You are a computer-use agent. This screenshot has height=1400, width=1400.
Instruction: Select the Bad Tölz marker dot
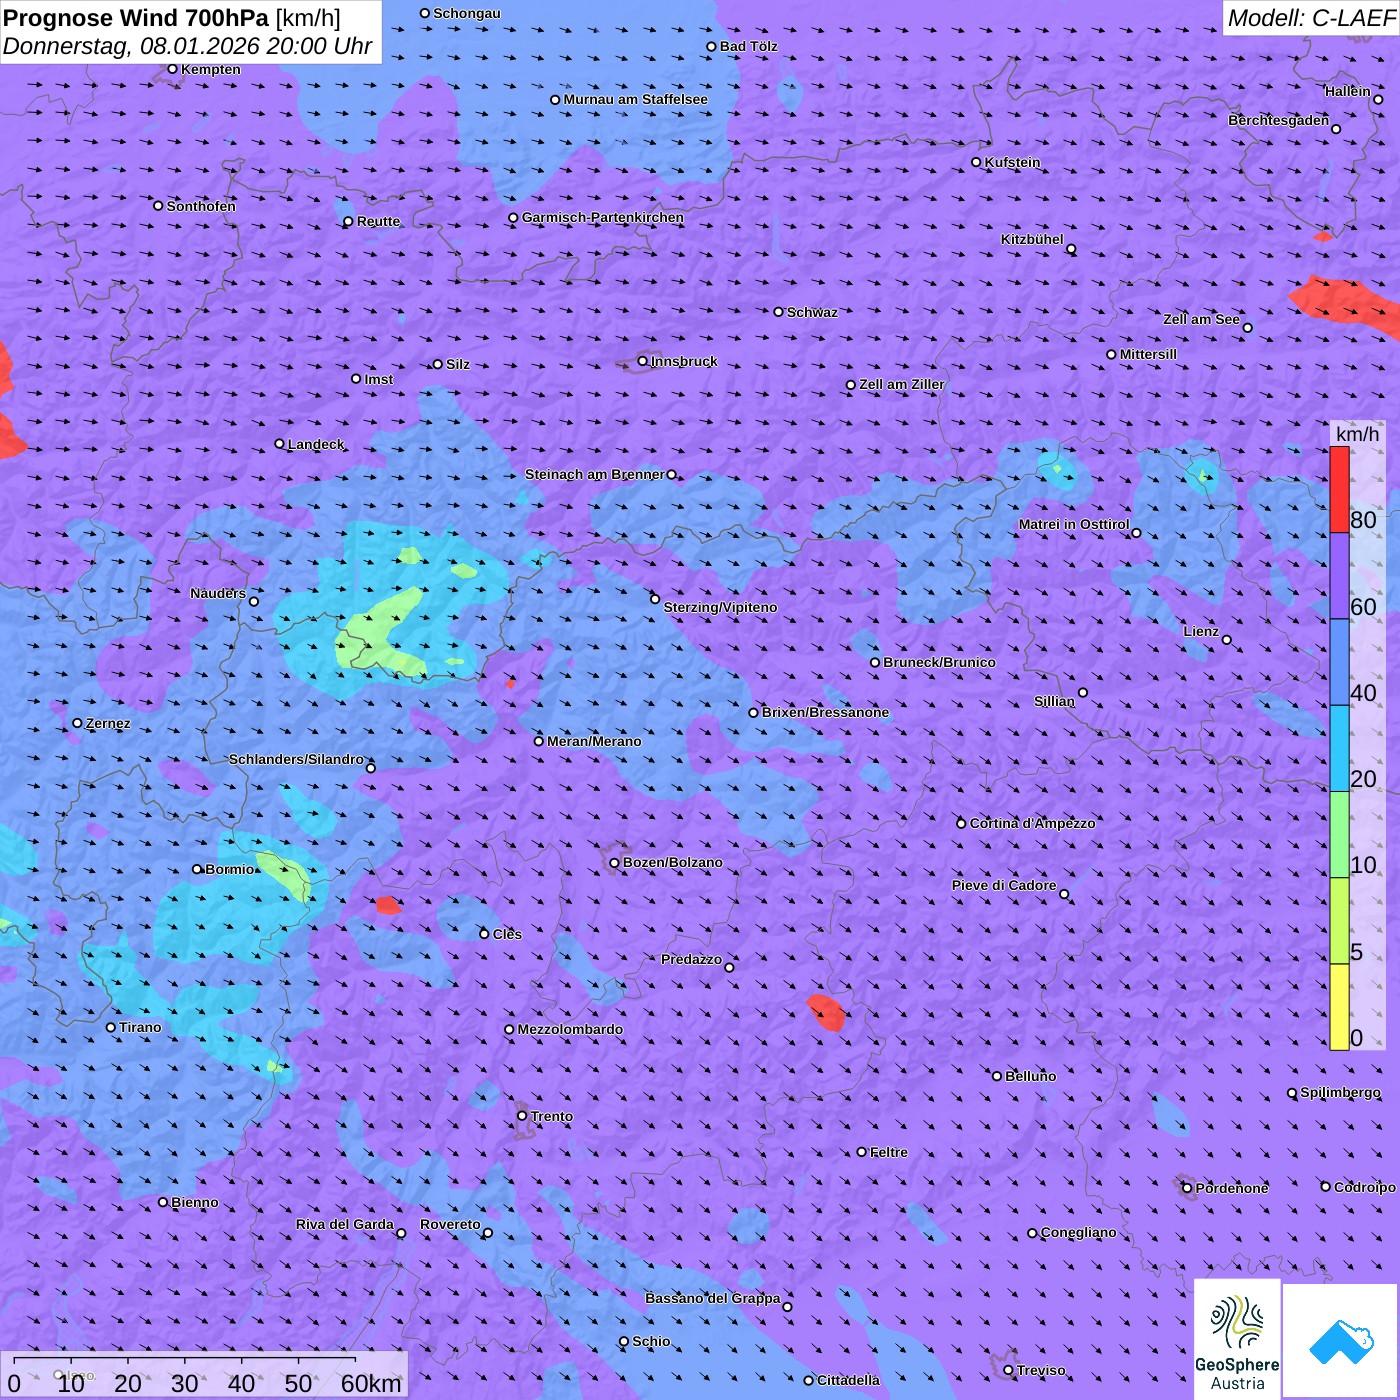(x=712, y=47)
